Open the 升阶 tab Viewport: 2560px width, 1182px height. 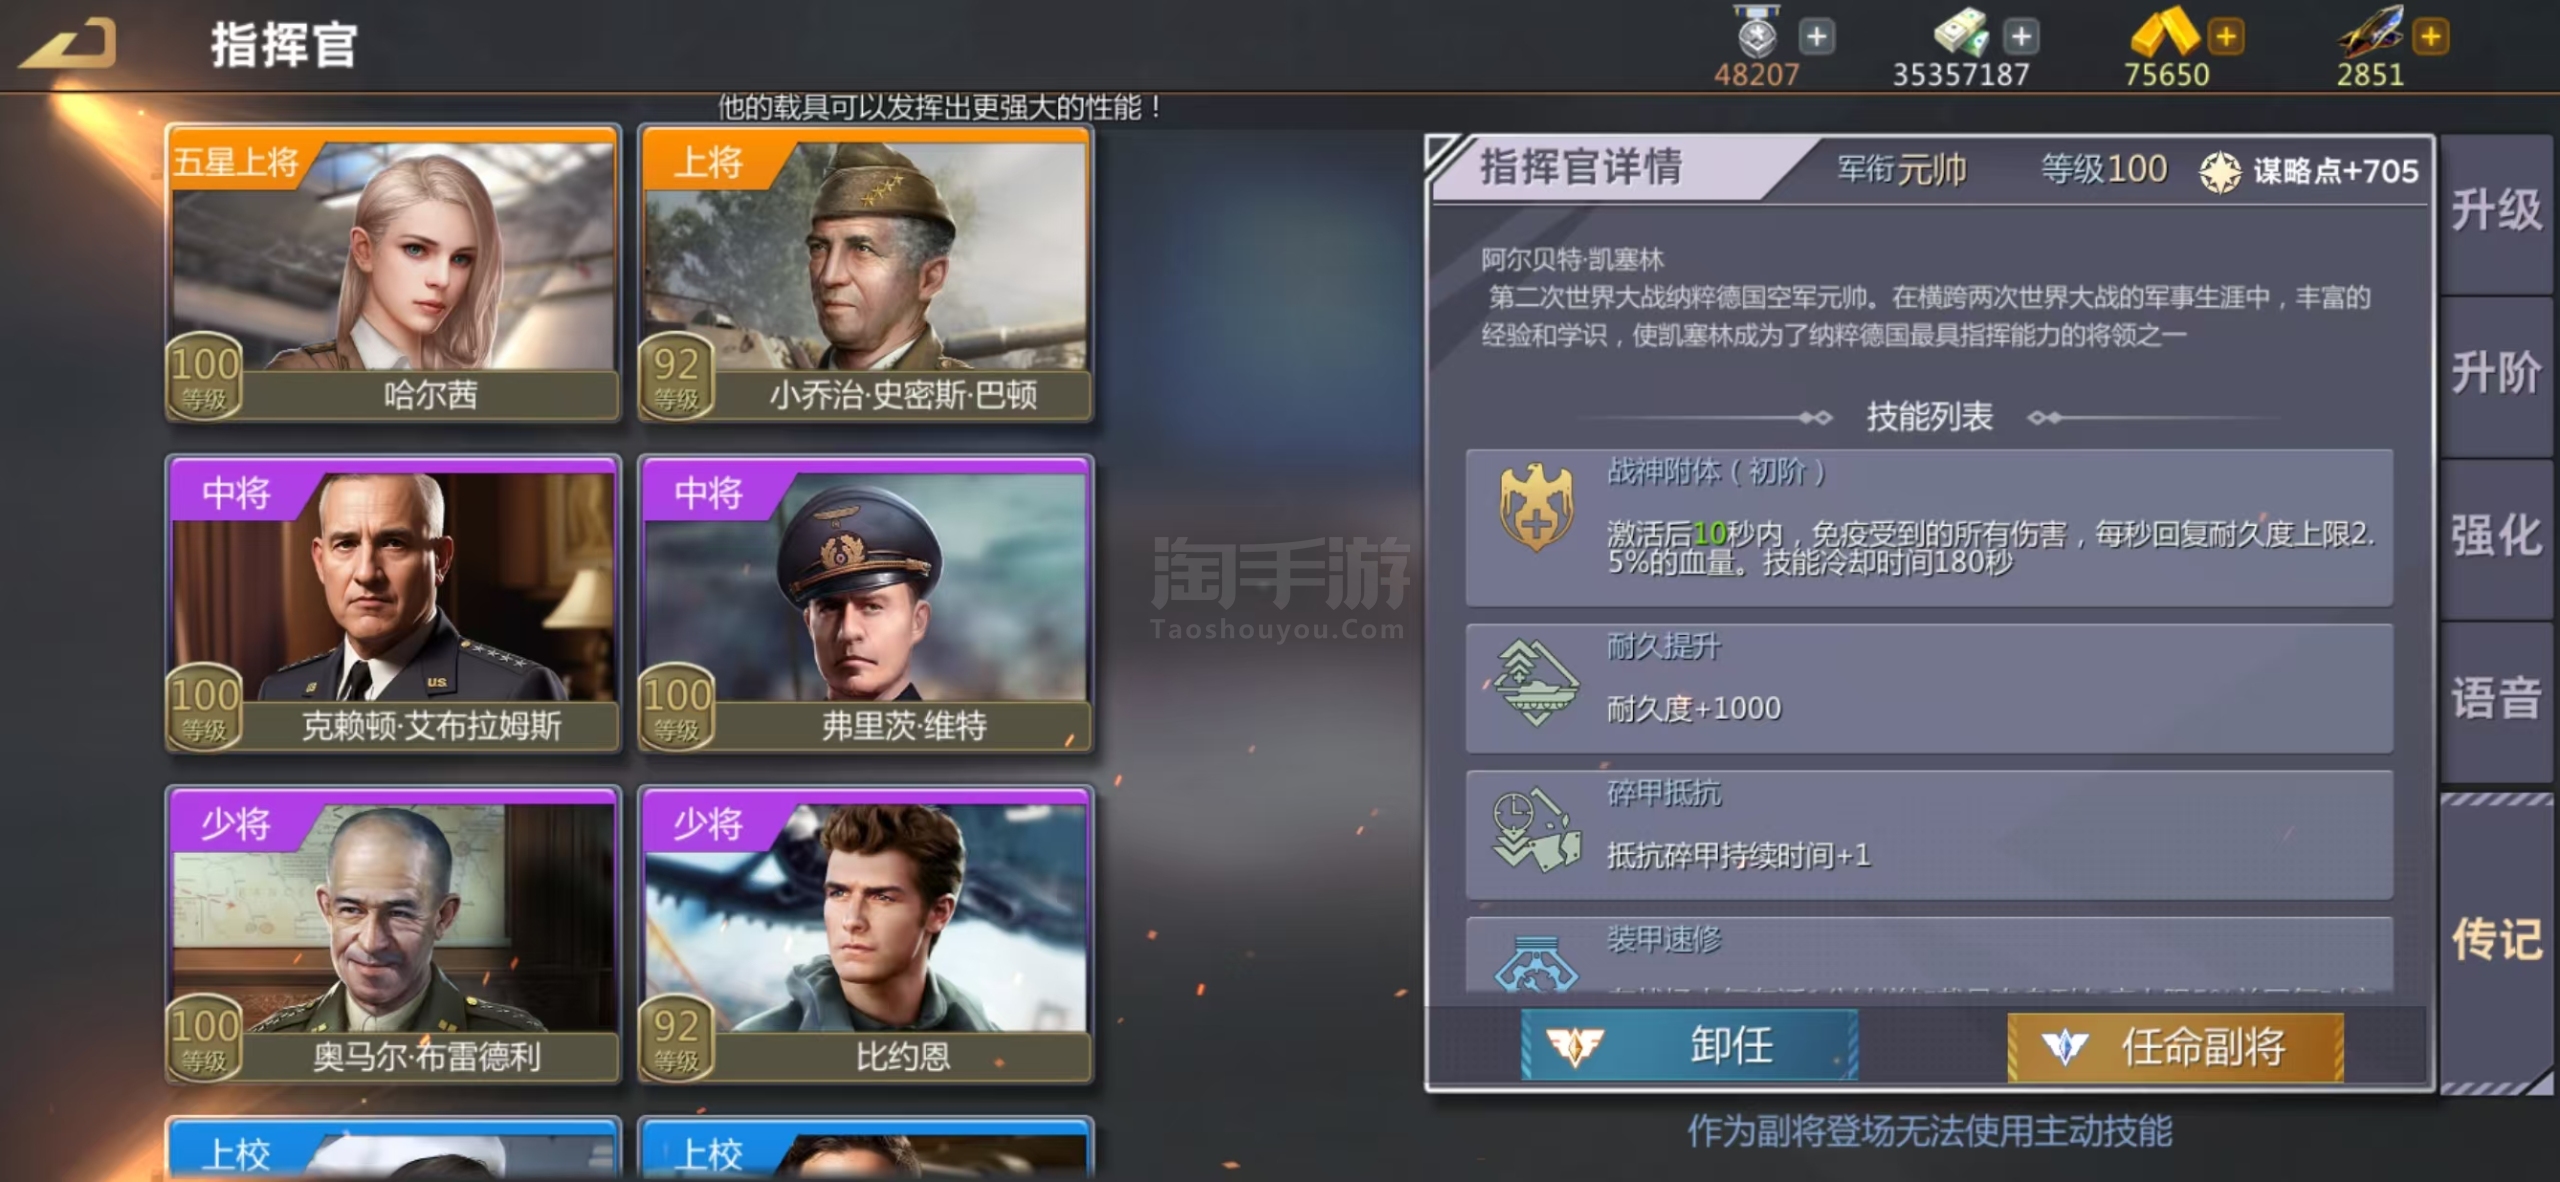[2496, 374]
